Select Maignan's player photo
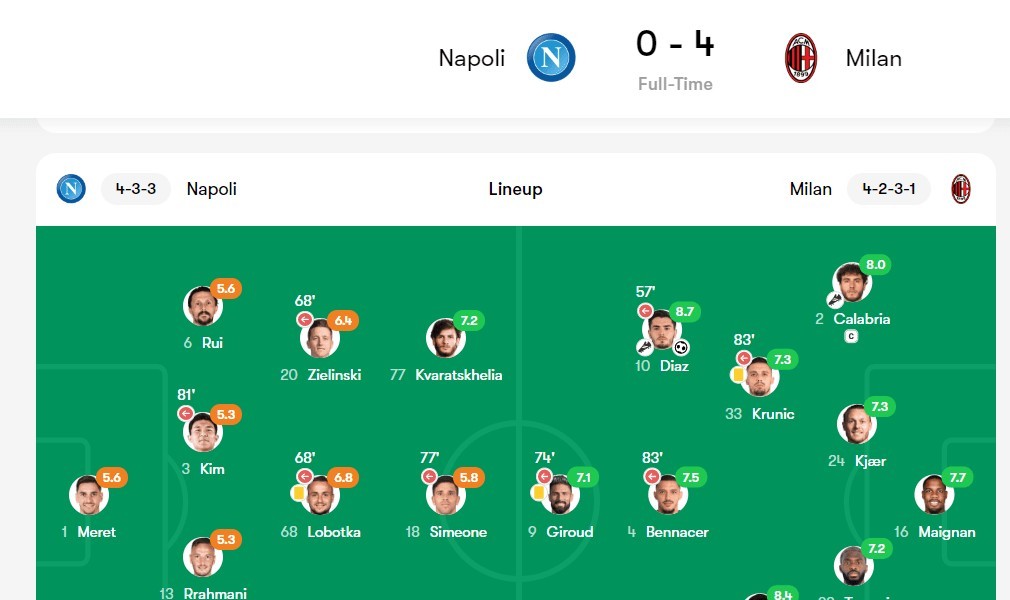Viewport: 1010px width, 600px height. coord(934,495)
